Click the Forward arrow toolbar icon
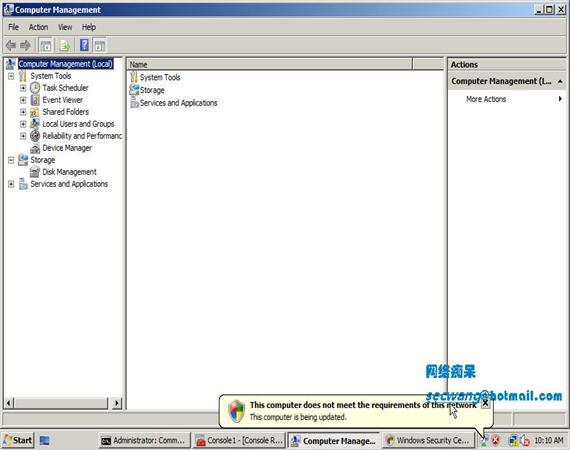 tap(25, 45)
